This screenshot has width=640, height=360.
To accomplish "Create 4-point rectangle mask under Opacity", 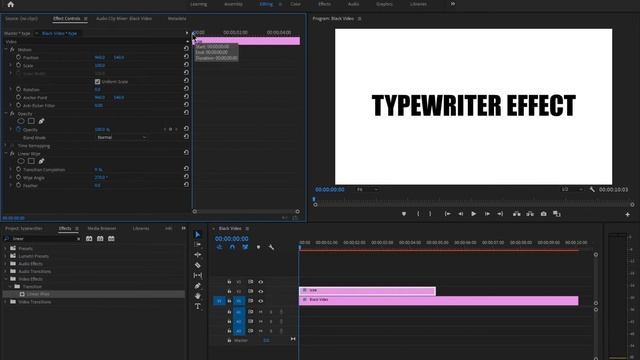I will (31, 121).
